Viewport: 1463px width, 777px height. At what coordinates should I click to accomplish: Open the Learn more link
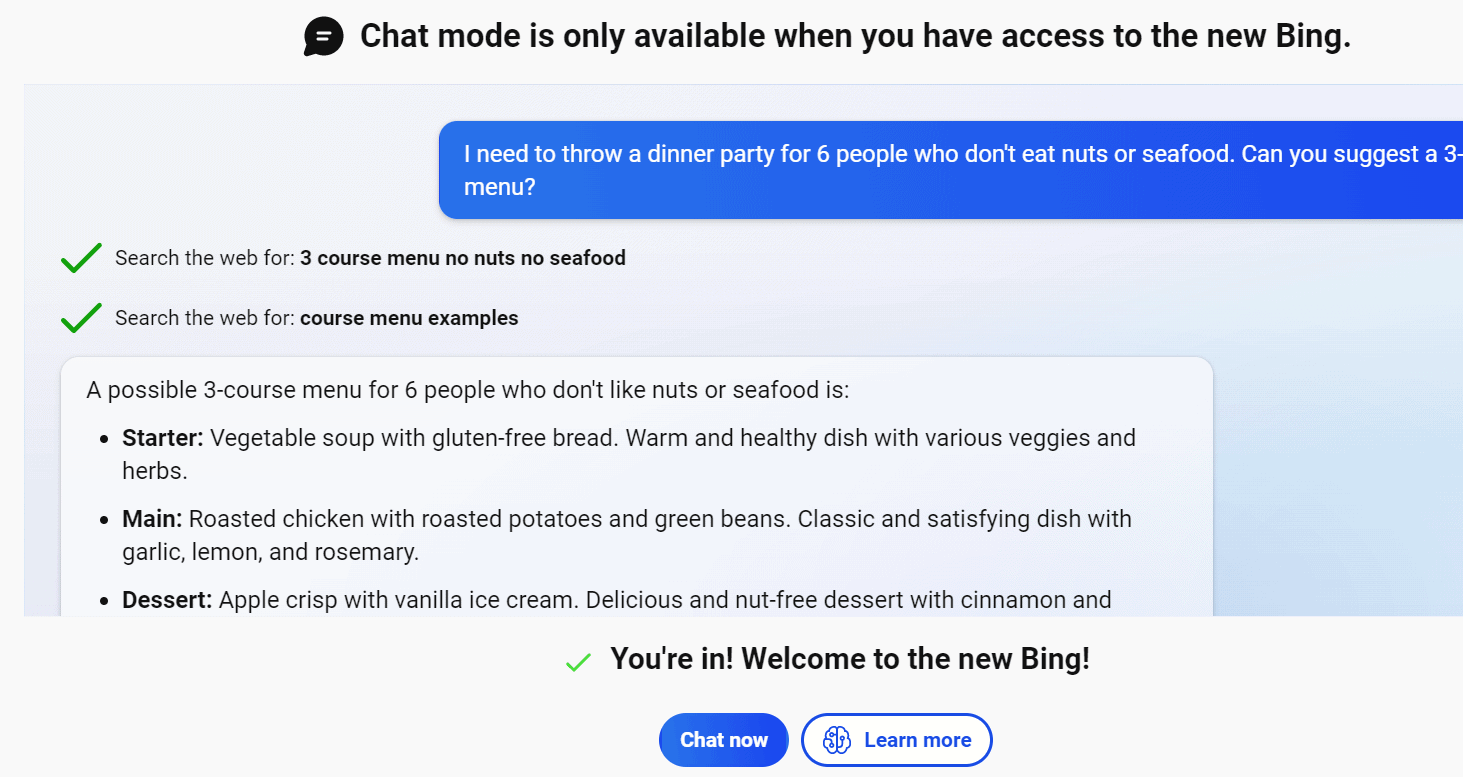[x=917, y=740]
